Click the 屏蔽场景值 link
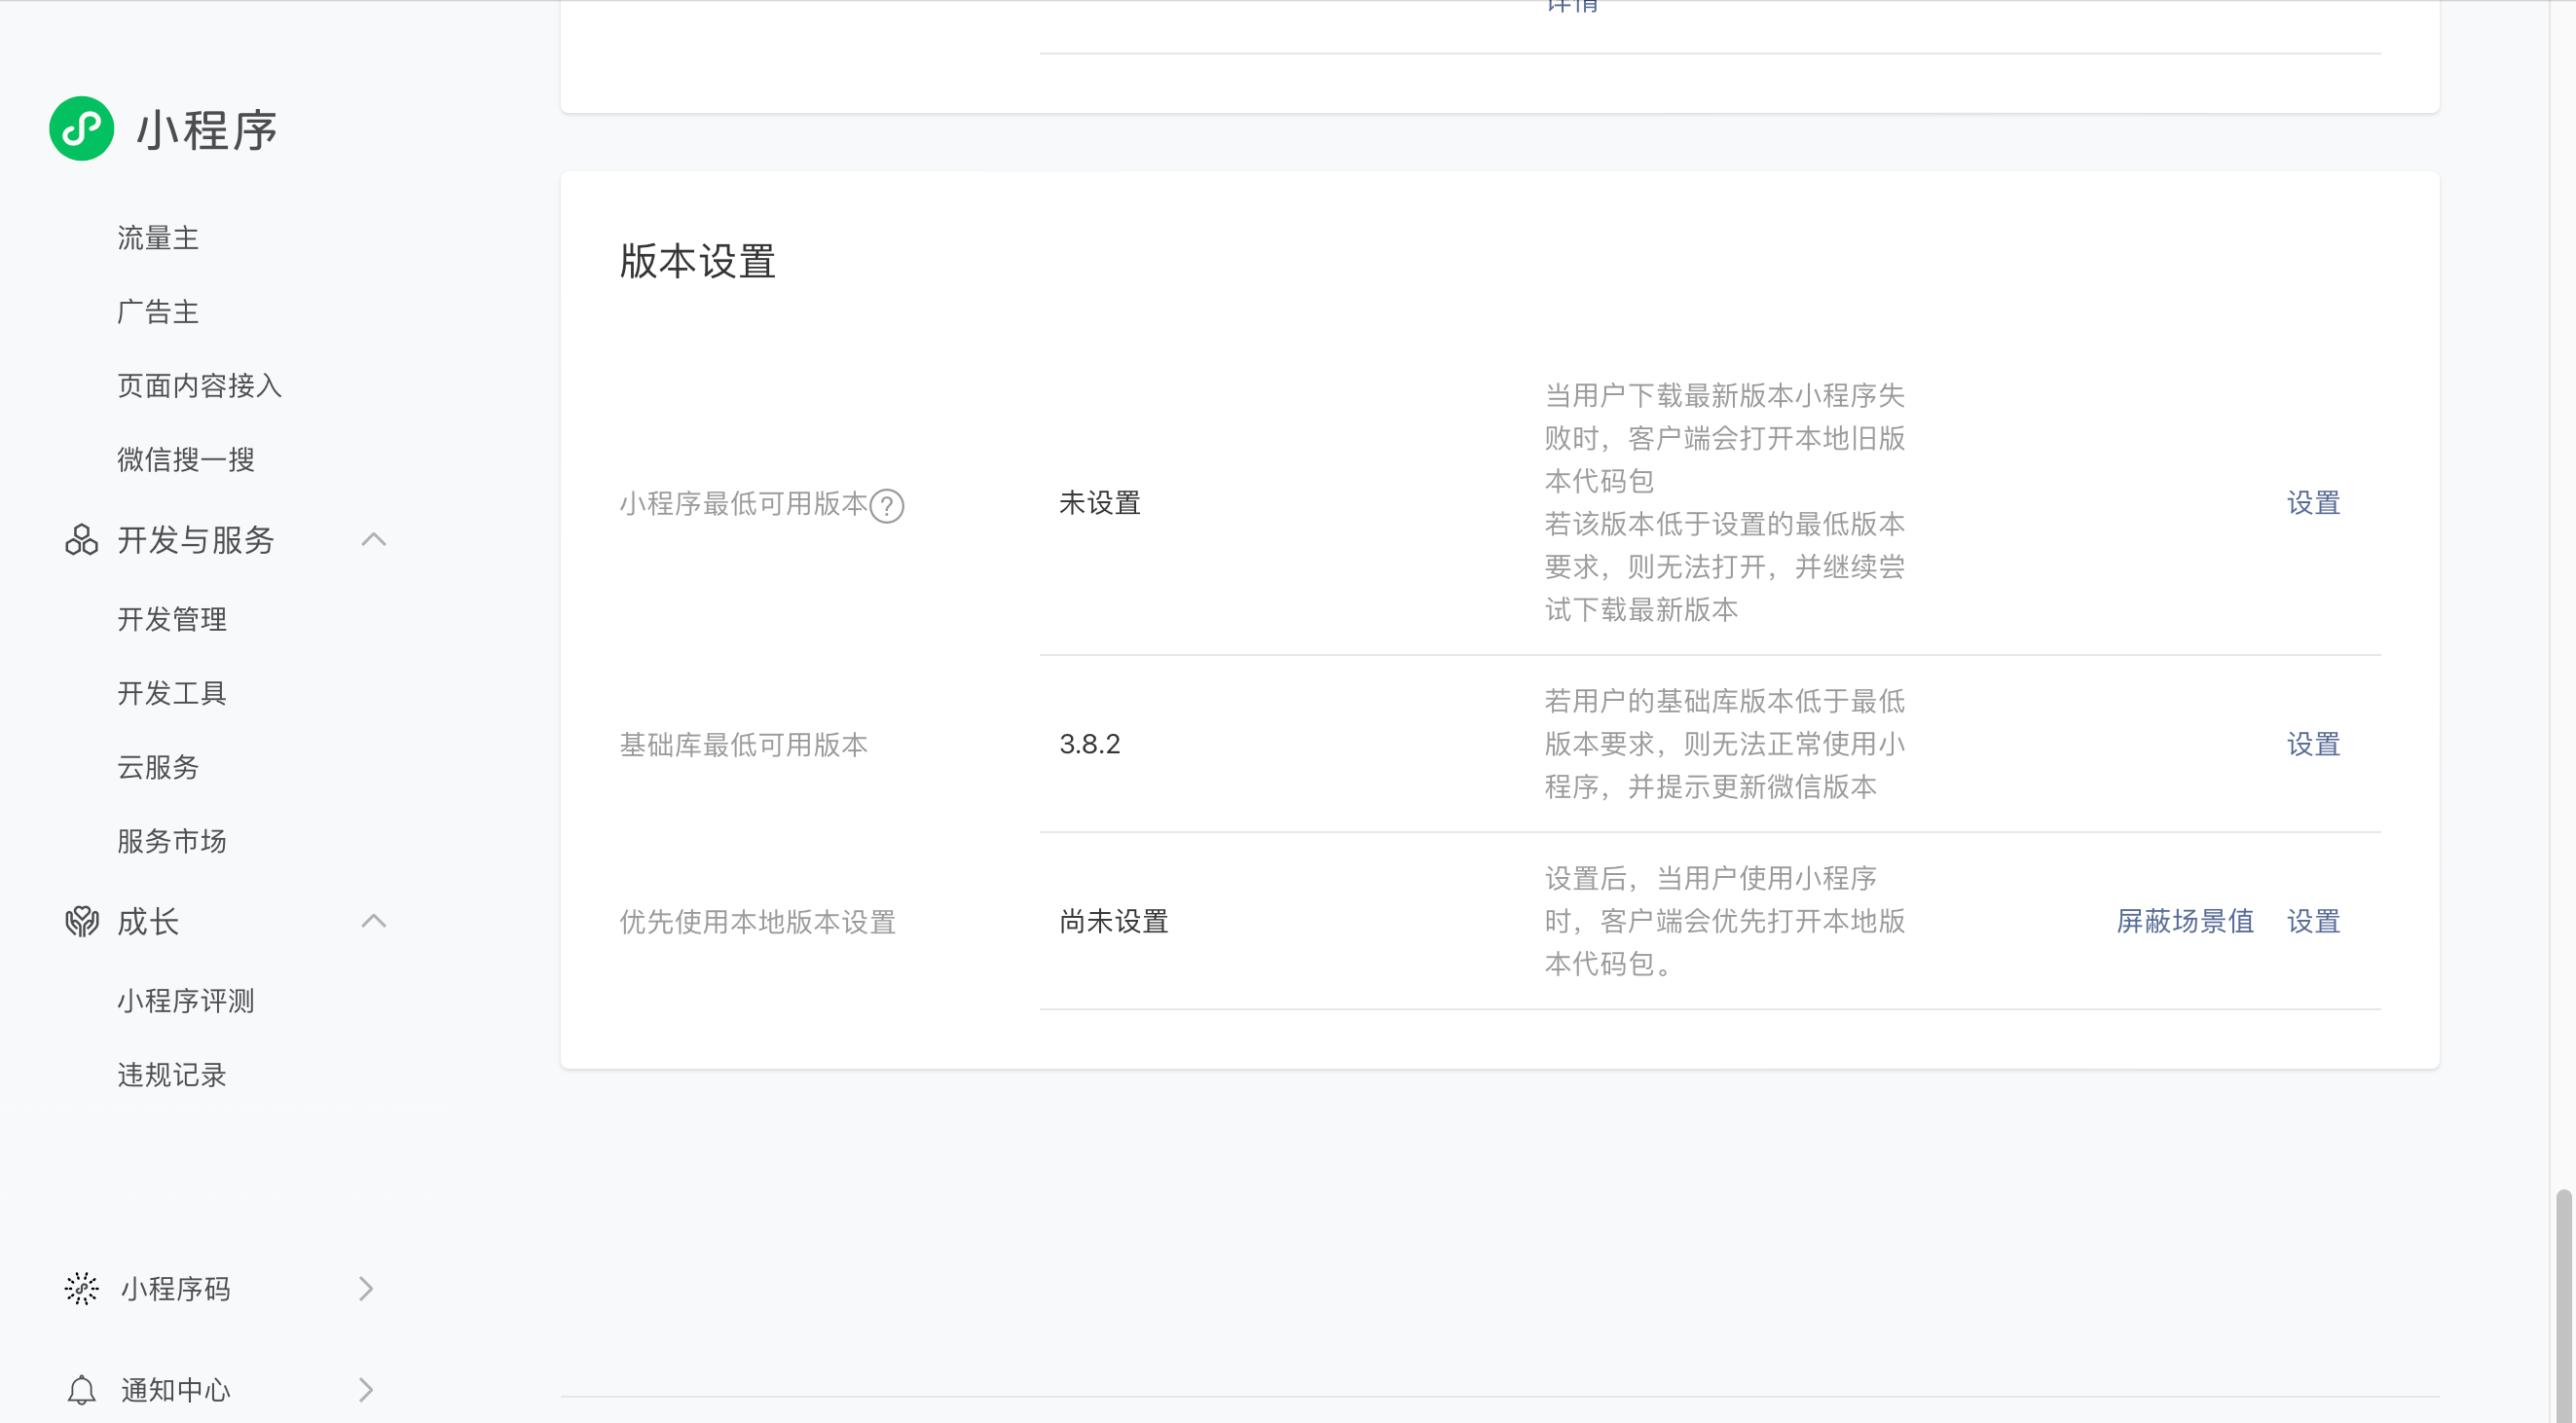This screenshot has width=2576, height=1423. 2185,921
